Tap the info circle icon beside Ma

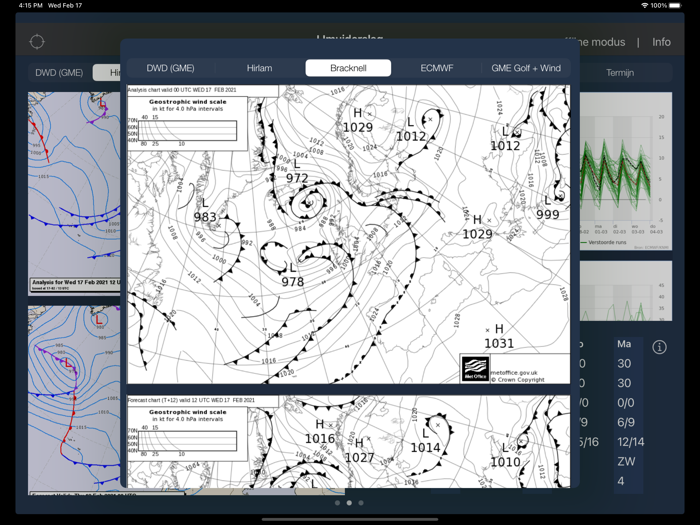[659, 347]
